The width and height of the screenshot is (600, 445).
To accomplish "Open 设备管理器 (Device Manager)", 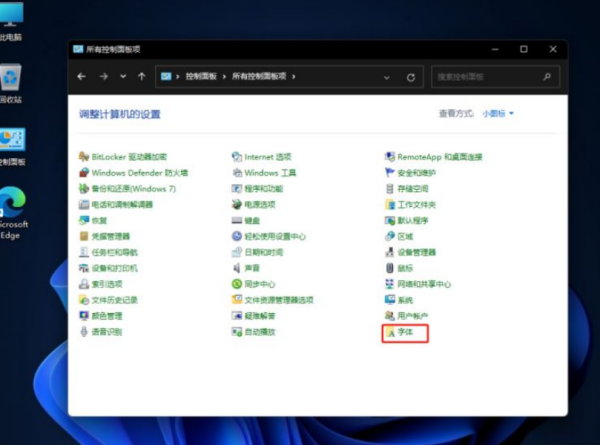I will click(x=416, y=252).
